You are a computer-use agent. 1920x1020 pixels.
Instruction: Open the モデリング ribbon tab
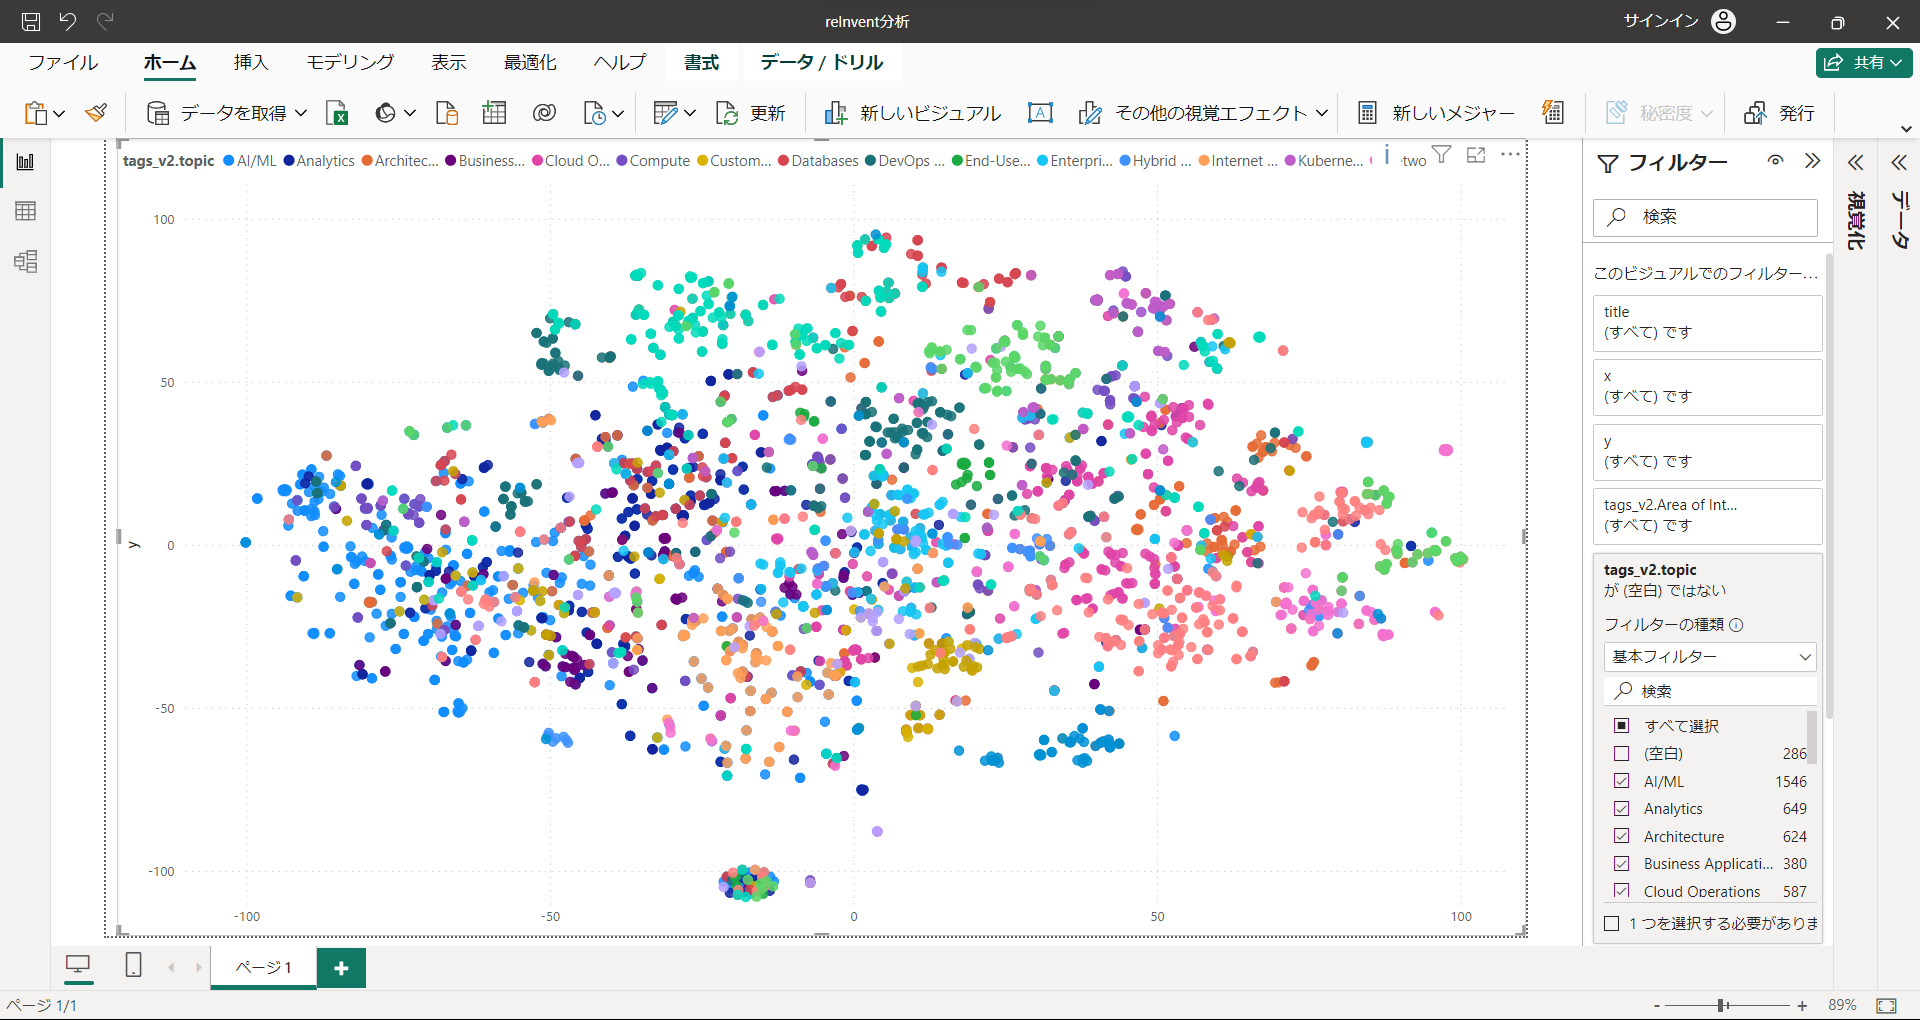click(350, 62)
